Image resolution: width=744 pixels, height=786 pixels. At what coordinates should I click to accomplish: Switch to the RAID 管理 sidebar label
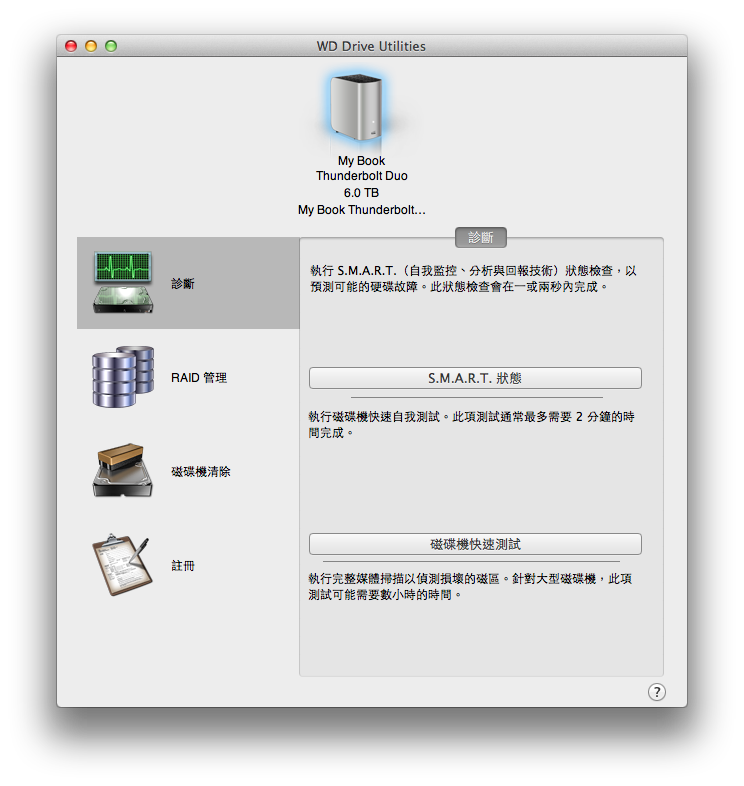click(199, 378)
